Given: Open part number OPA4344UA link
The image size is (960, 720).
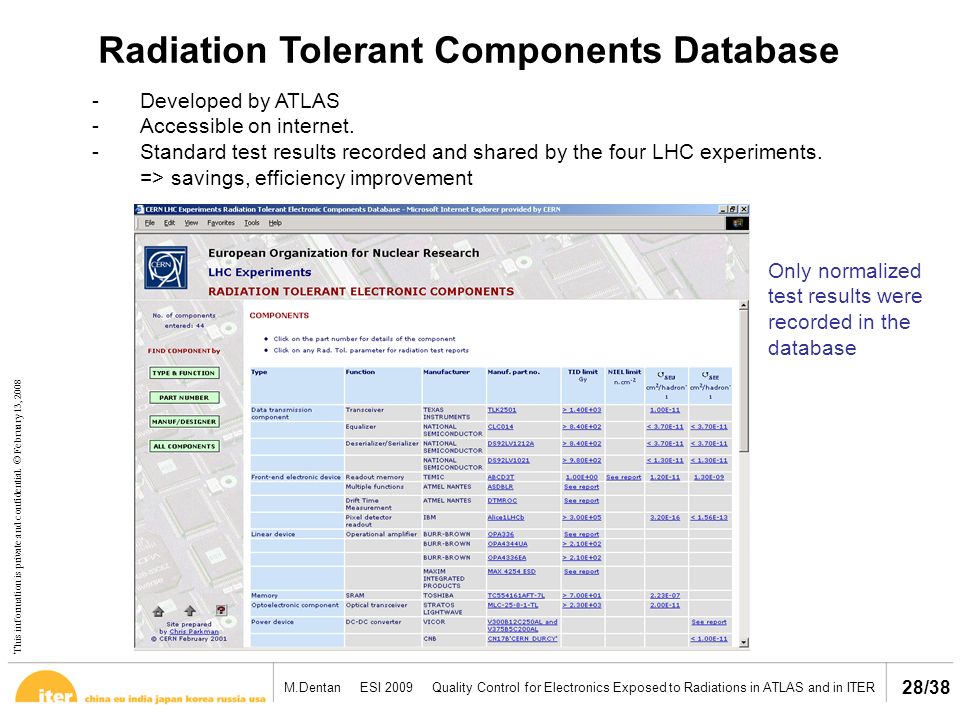Looking at the screenshot, I should tap(507, 544).
